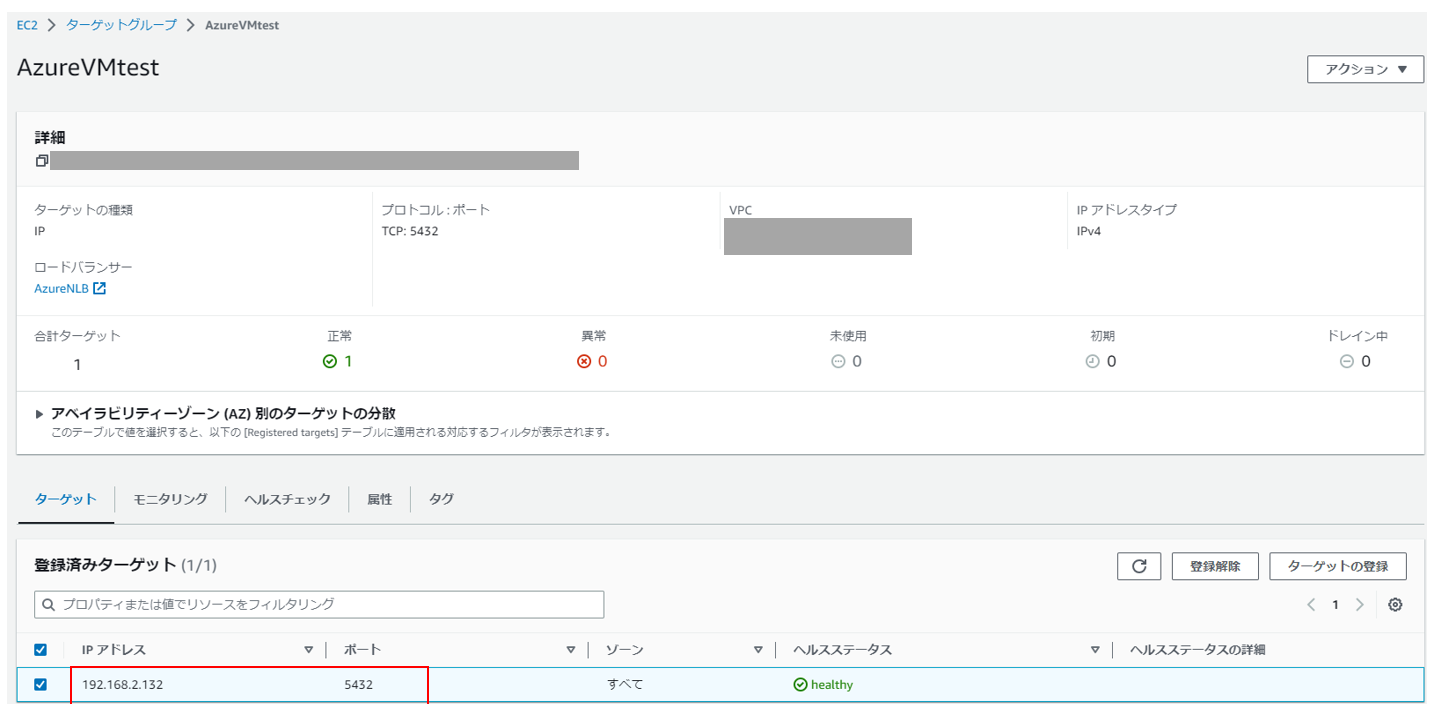1437x704 pixels.
Task: Click the search magnifier icon in filter box
Action: pos(48,605)
